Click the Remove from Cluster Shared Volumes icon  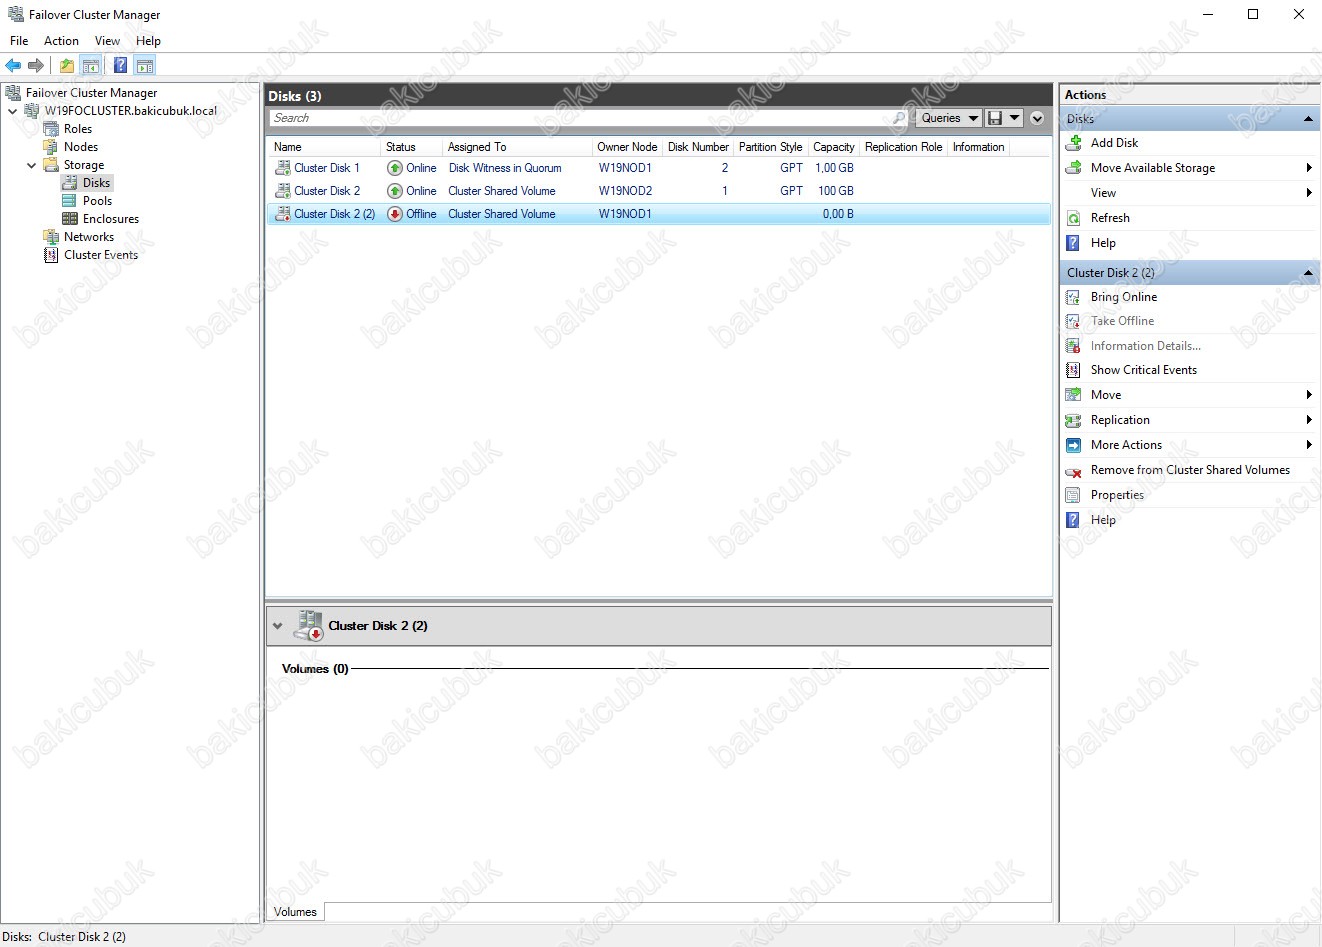[x=1074, y=471]
